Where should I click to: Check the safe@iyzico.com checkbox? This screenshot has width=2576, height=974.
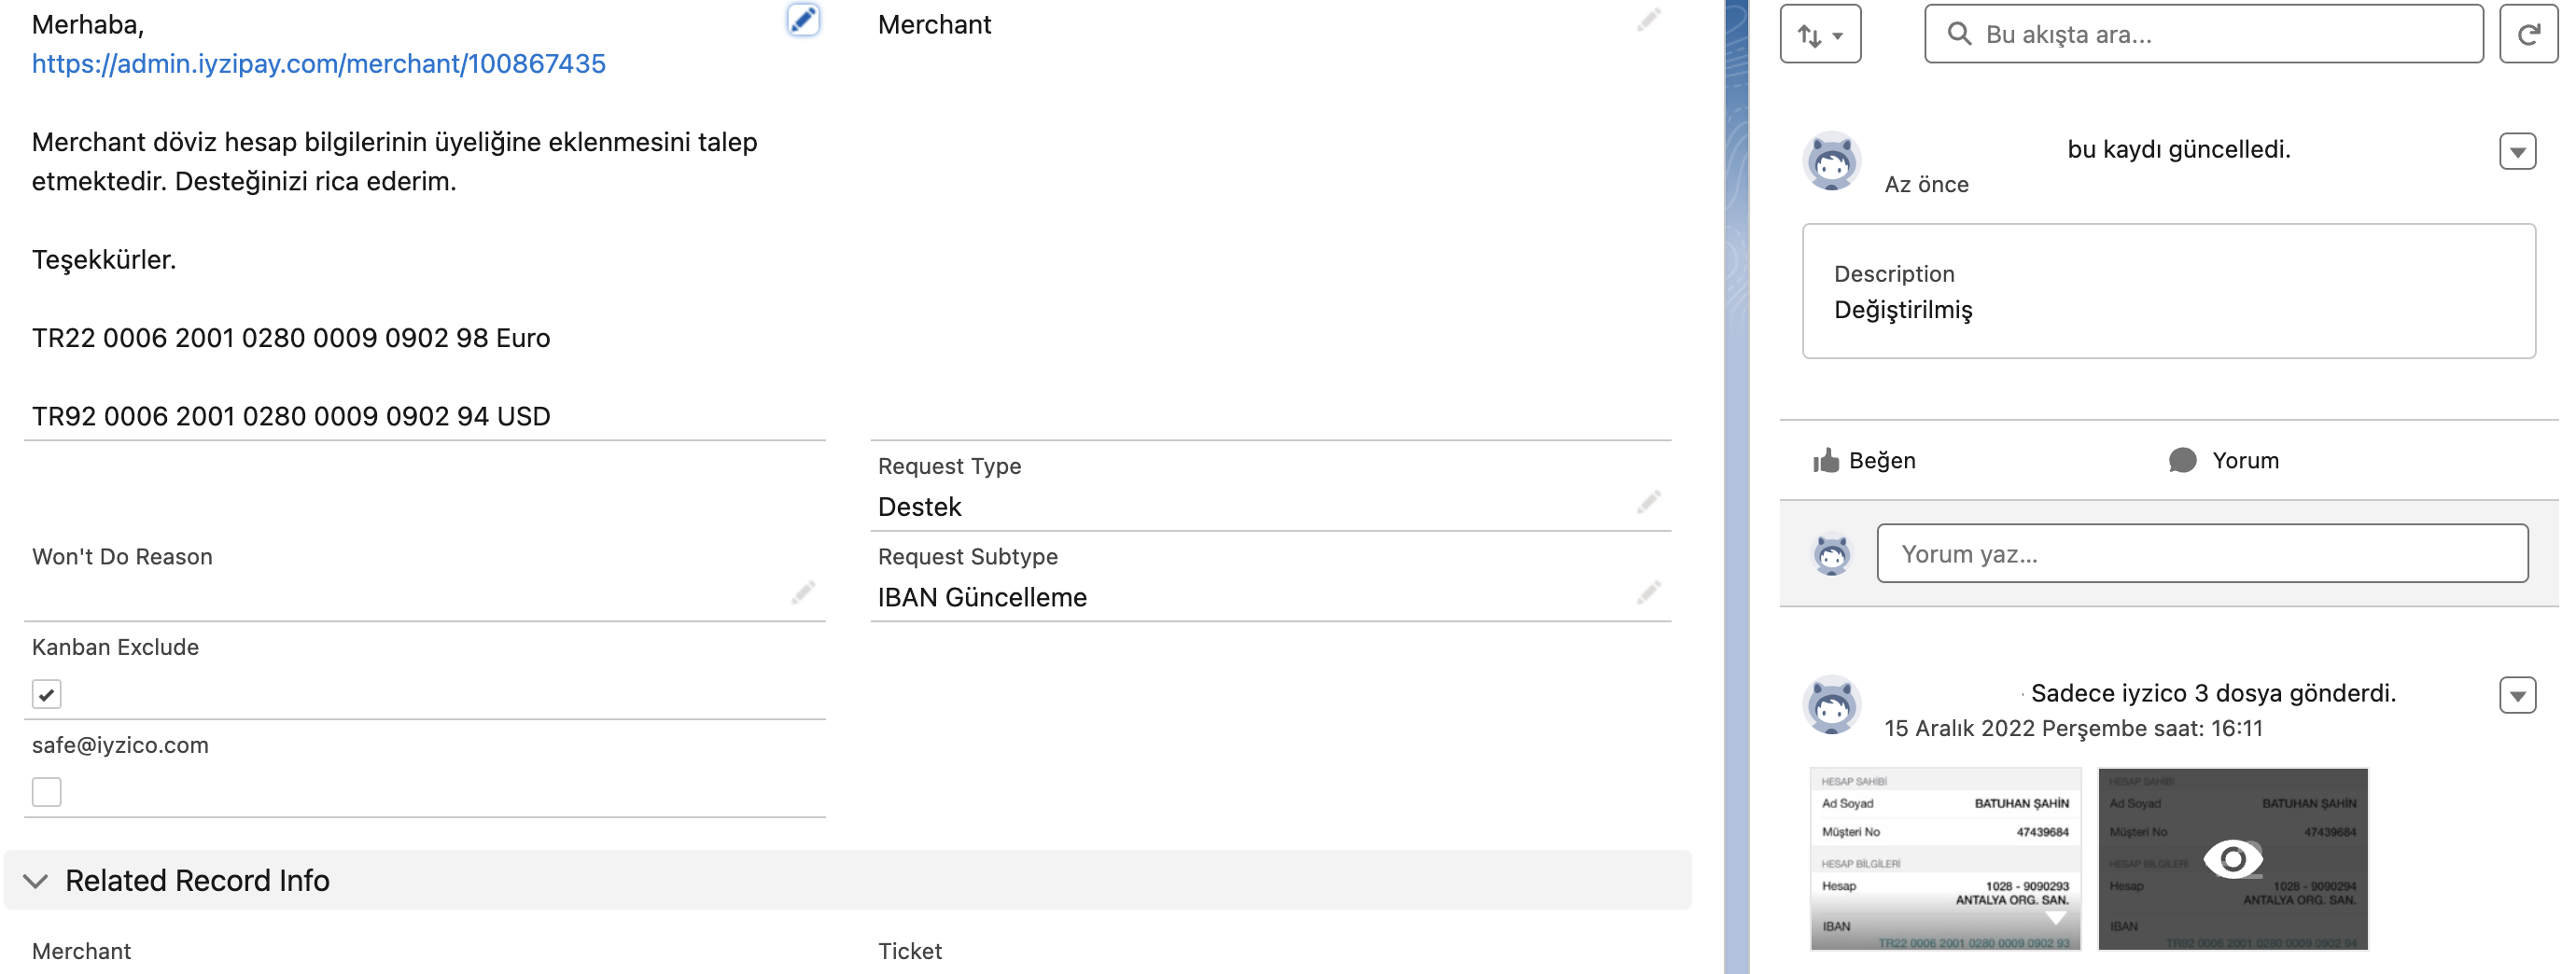pyautogui.click(x=46, y=792)
